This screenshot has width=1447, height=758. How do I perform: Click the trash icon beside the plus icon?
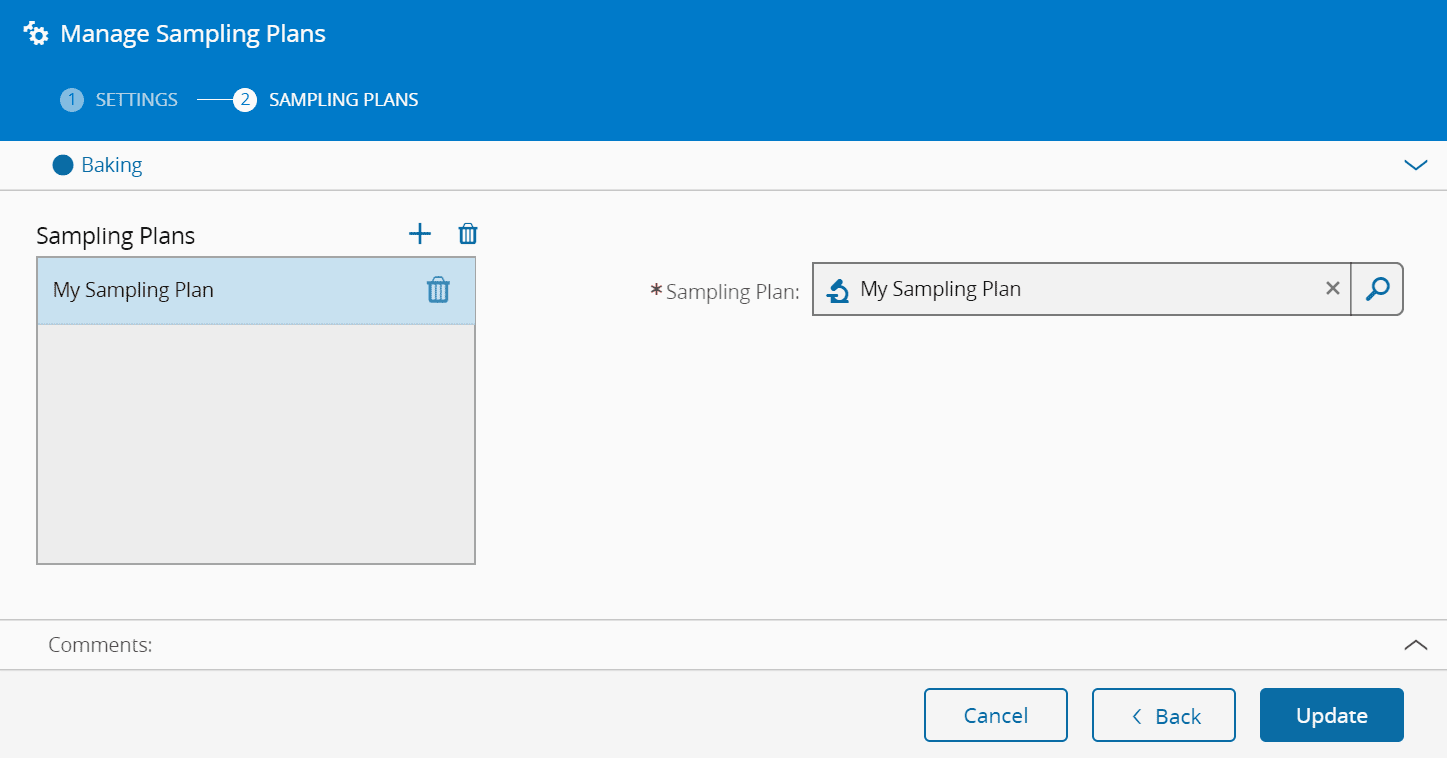(468, 234)
